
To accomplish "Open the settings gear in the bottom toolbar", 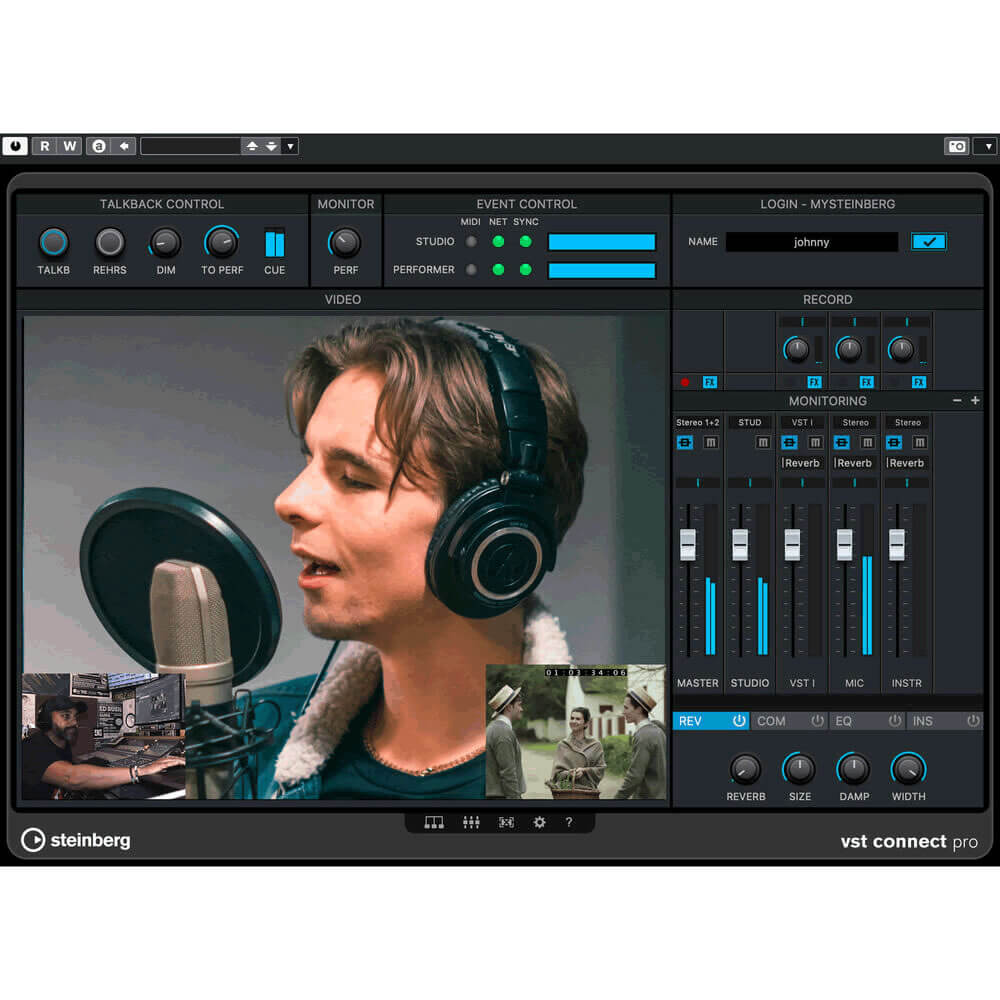I will pyautogui.click(x=539, y=822).
